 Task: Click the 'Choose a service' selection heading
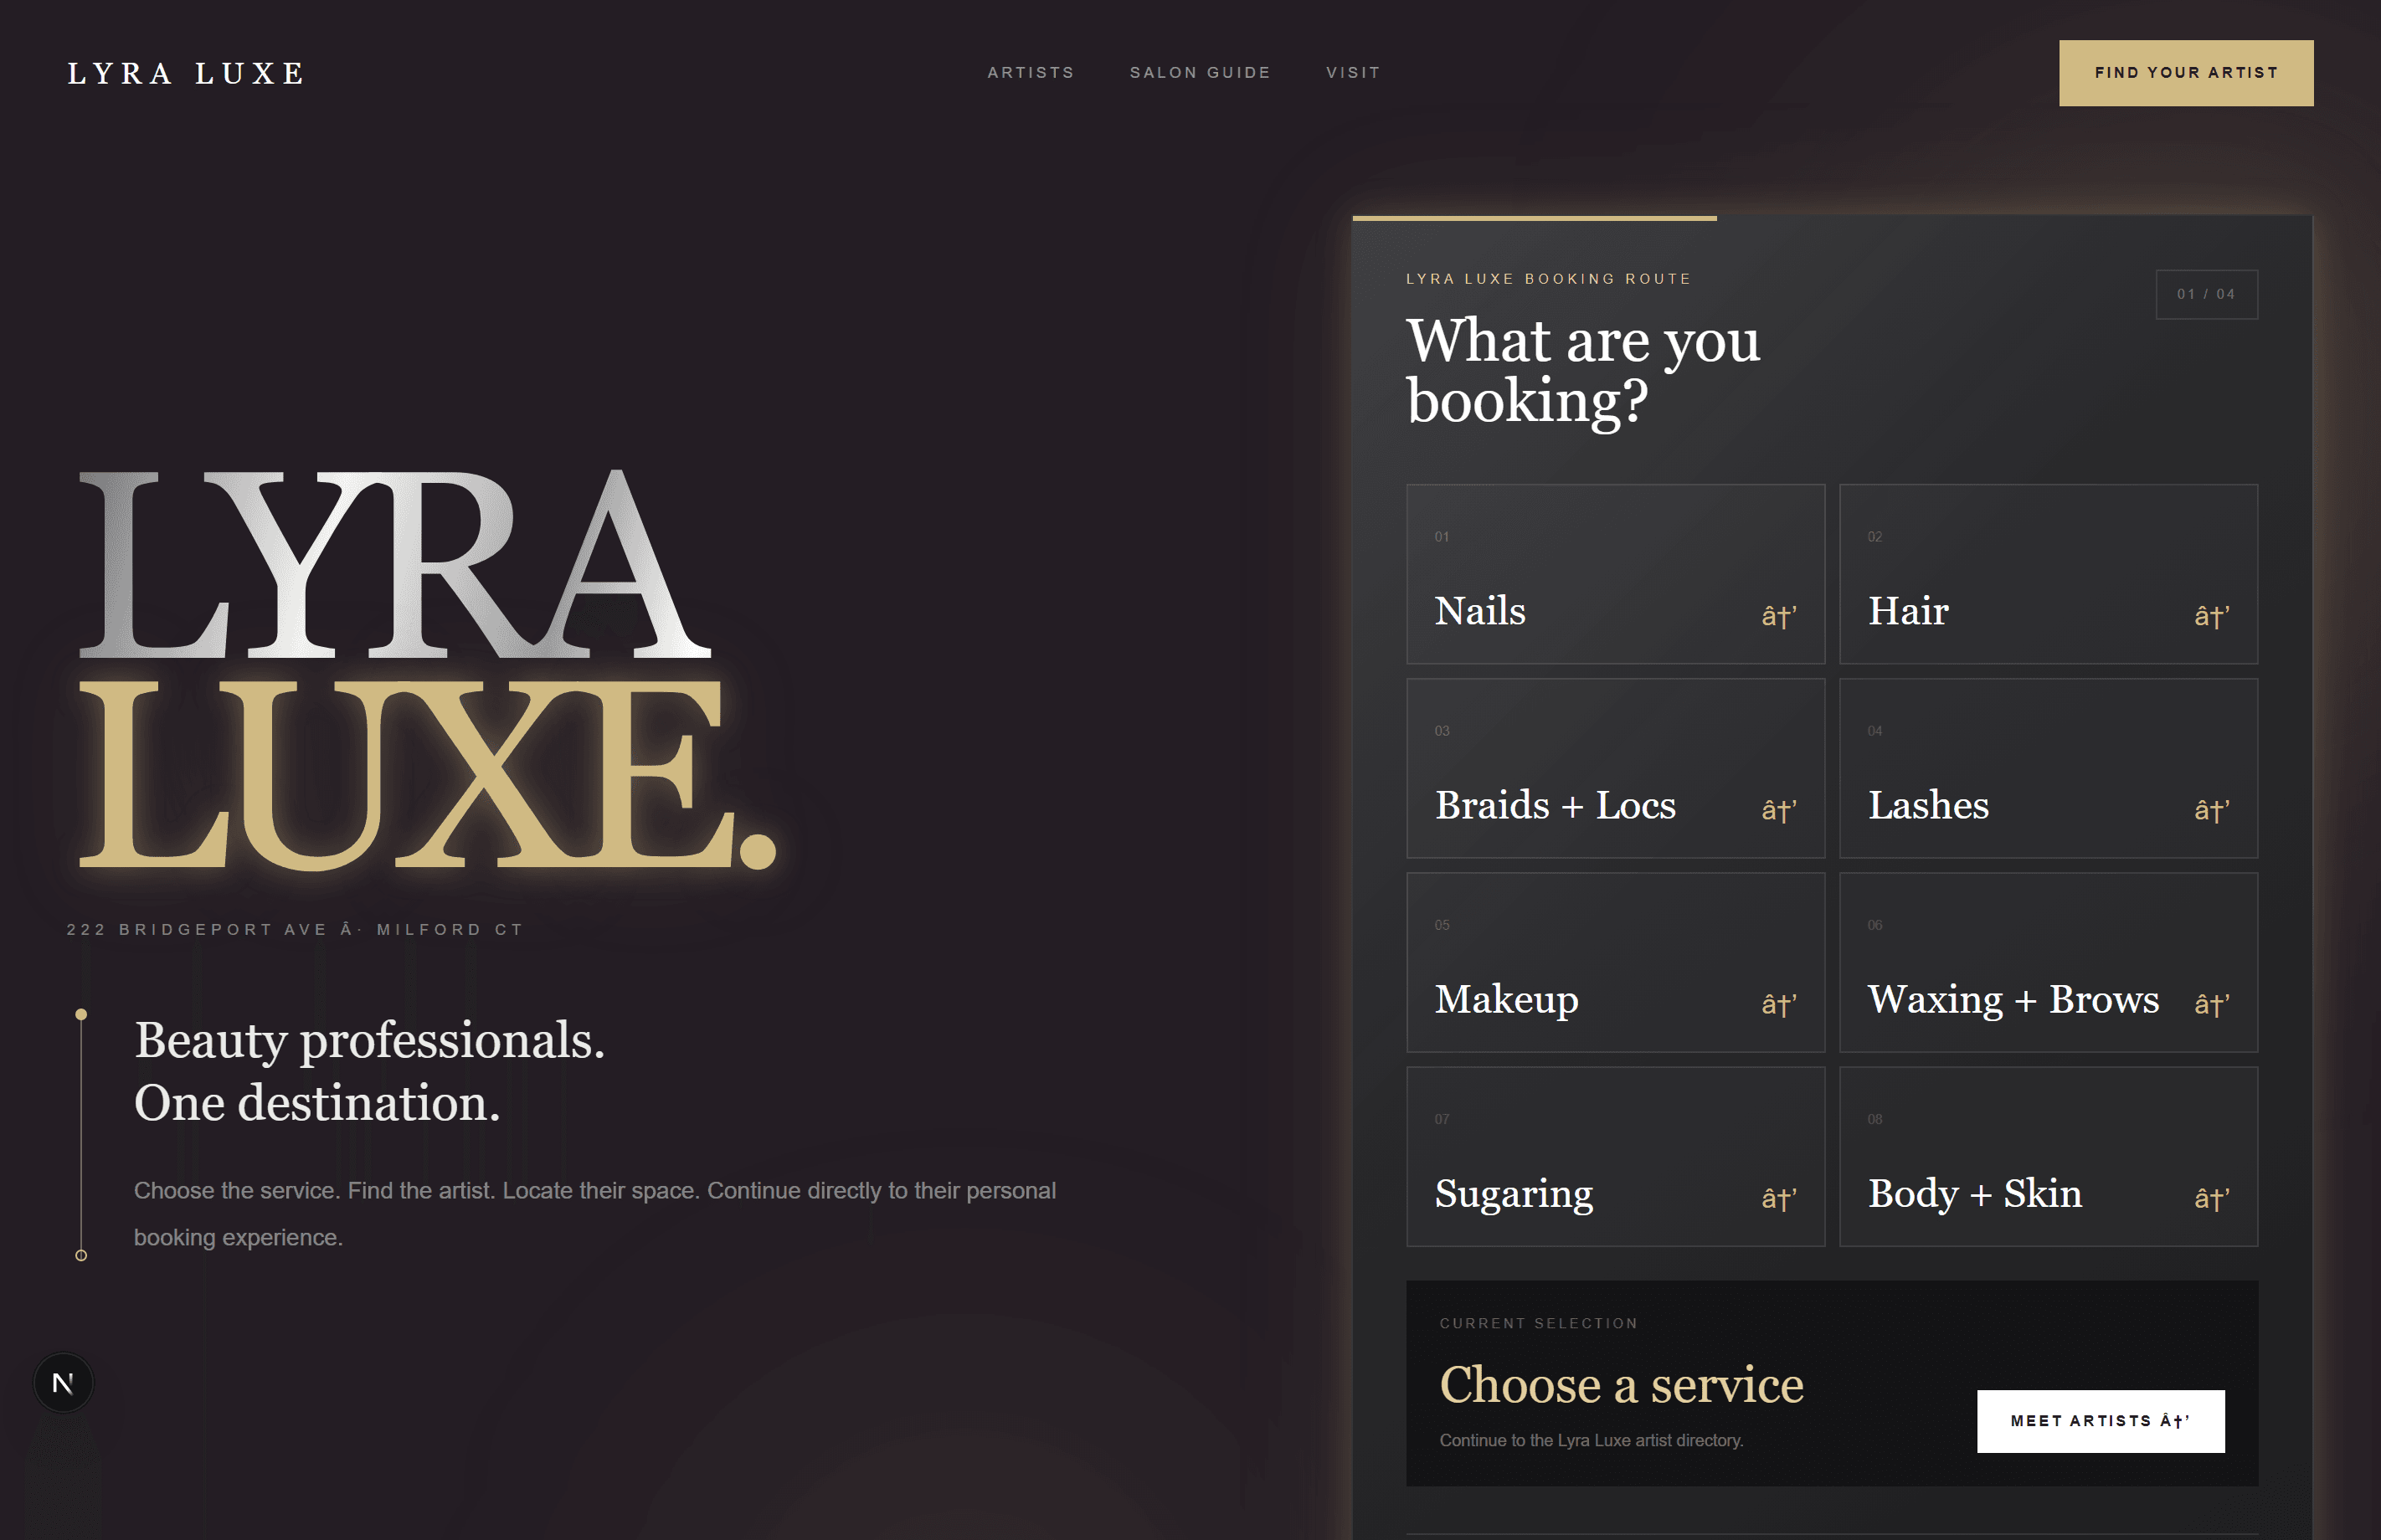tap(1621, 1385)
